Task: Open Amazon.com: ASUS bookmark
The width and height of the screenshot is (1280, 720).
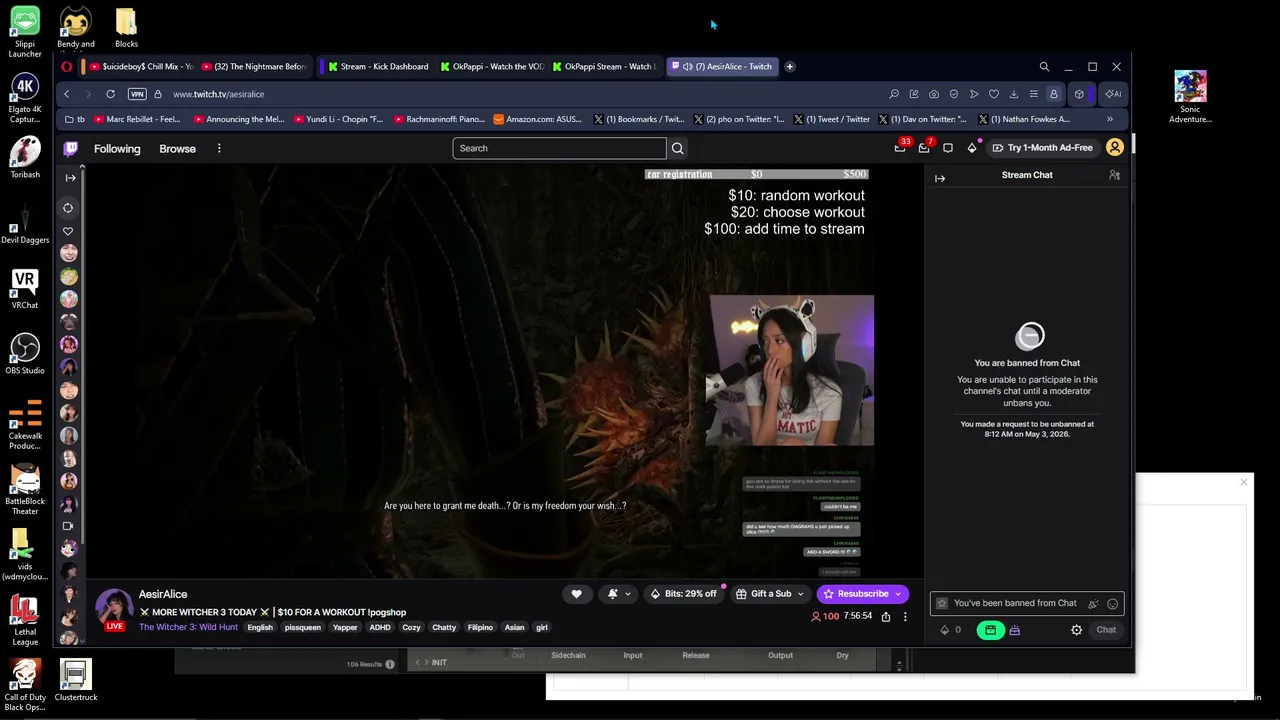Action: coord(537,119)
